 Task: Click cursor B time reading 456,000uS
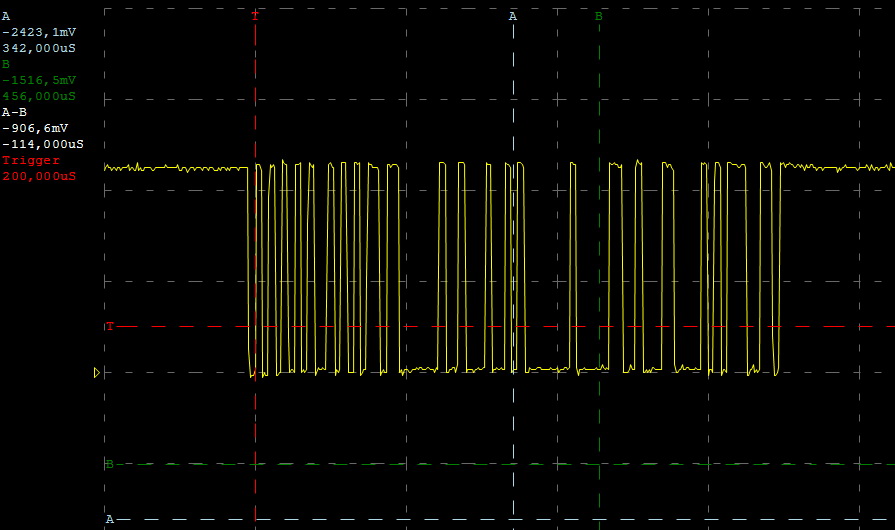39,96
